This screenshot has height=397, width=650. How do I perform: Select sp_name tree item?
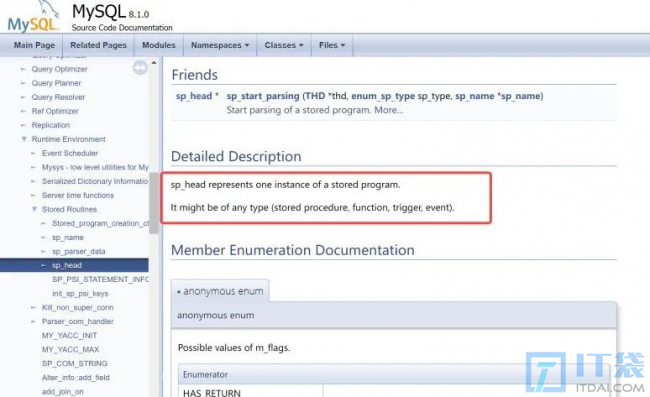click(x=68, y=237)
